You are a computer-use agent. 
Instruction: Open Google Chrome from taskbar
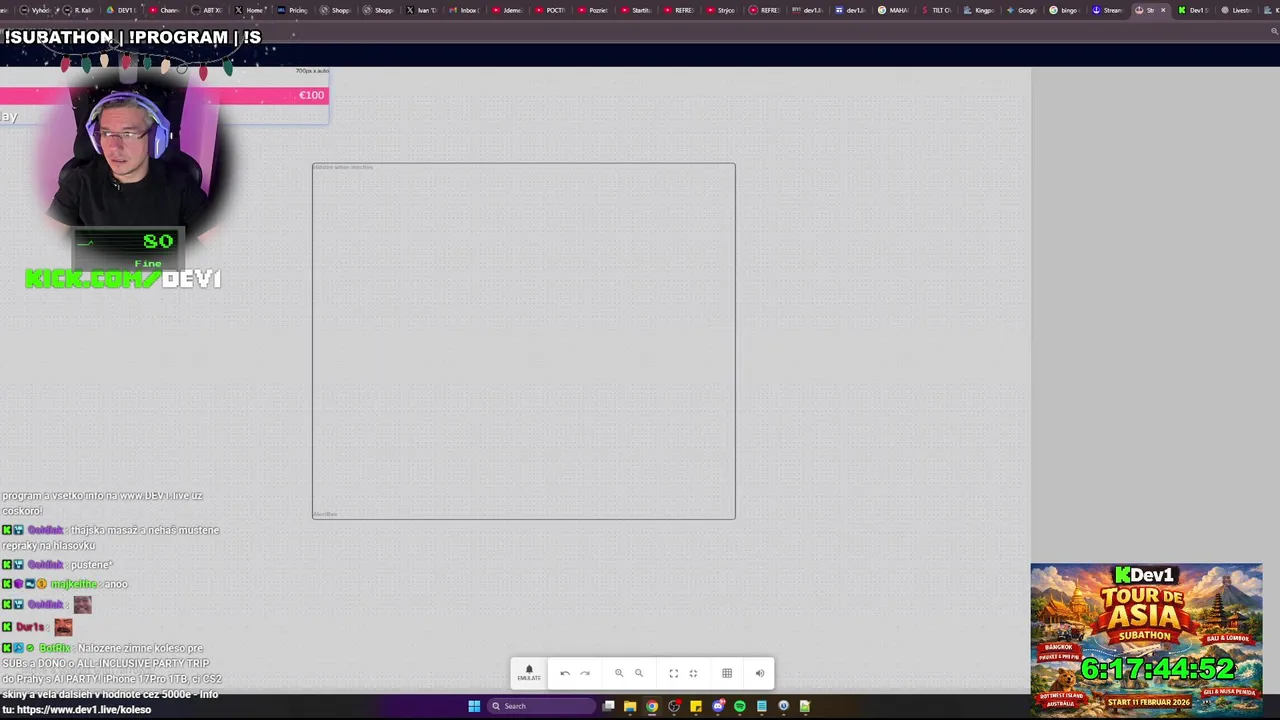coord(652,706)
